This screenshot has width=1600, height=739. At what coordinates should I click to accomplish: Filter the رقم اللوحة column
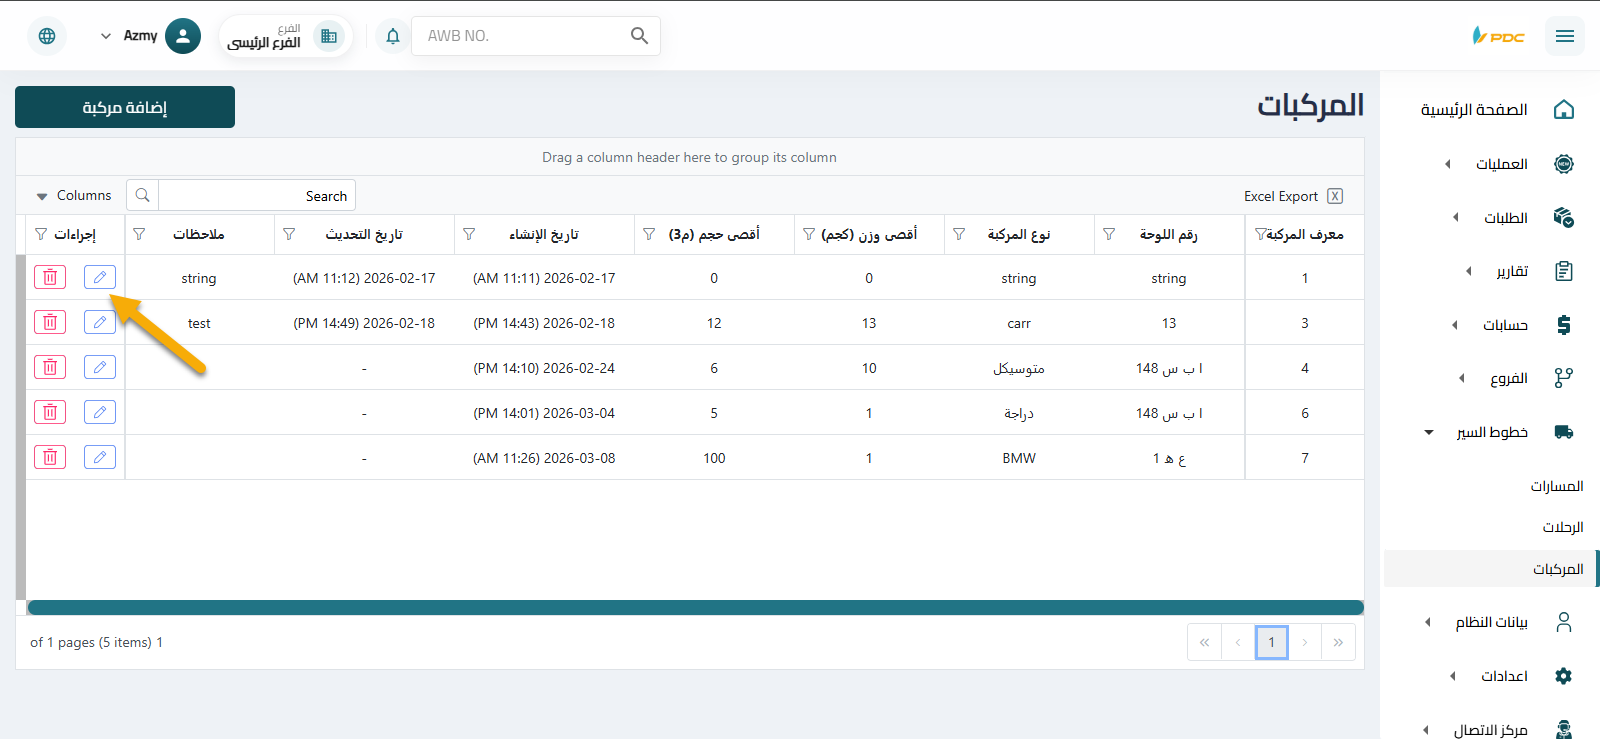(1109, 234)
